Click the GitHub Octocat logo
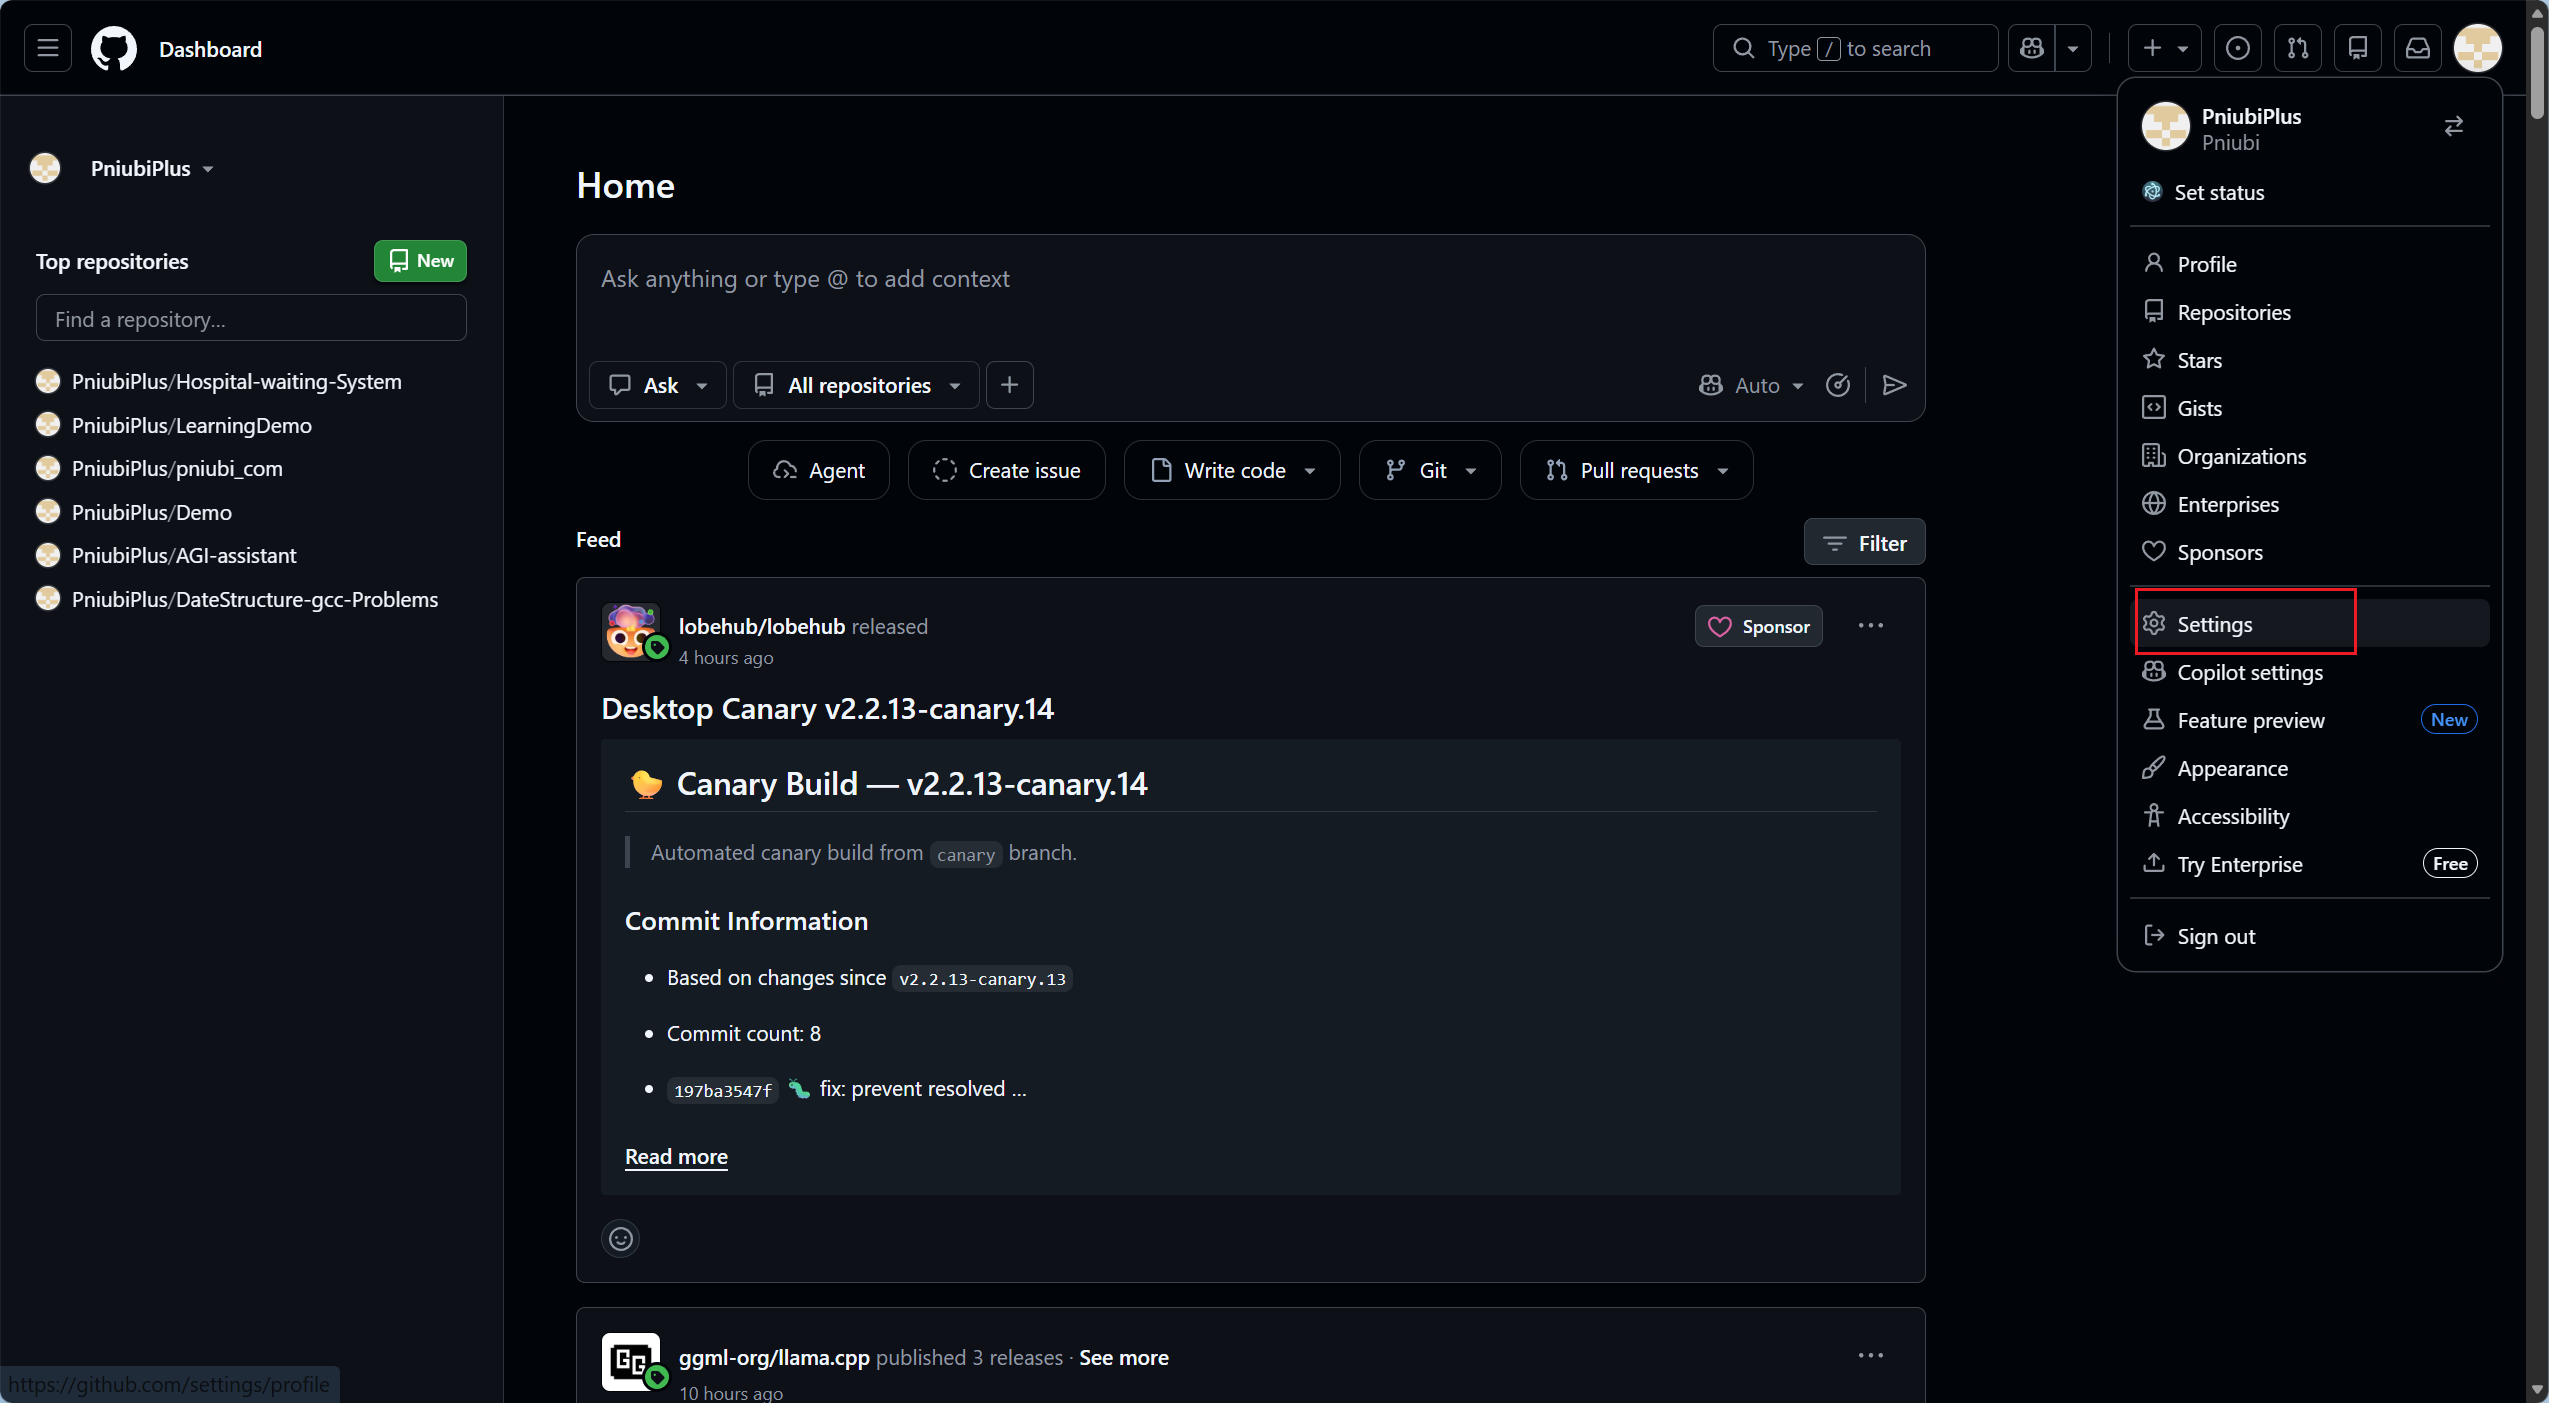 pos(114,49)
